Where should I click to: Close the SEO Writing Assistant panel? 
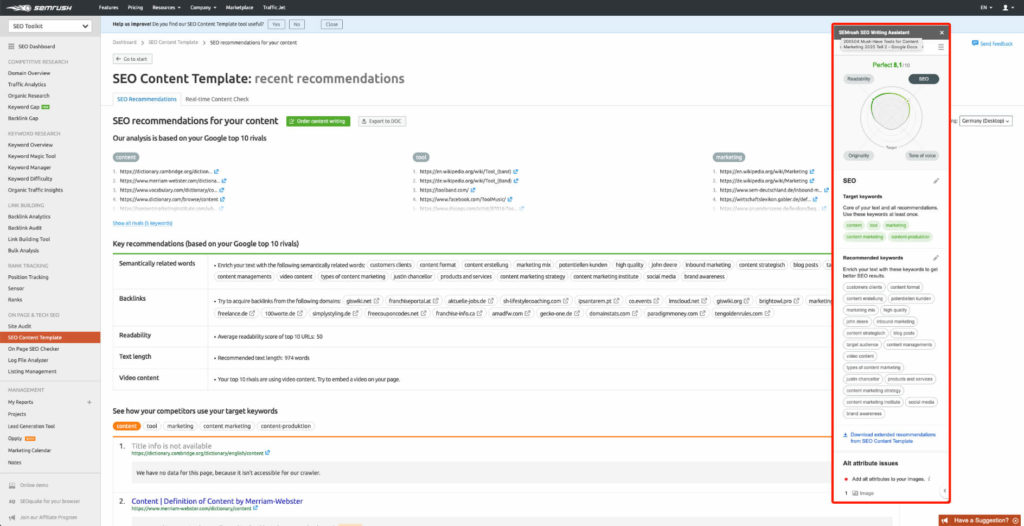[941, 32]
